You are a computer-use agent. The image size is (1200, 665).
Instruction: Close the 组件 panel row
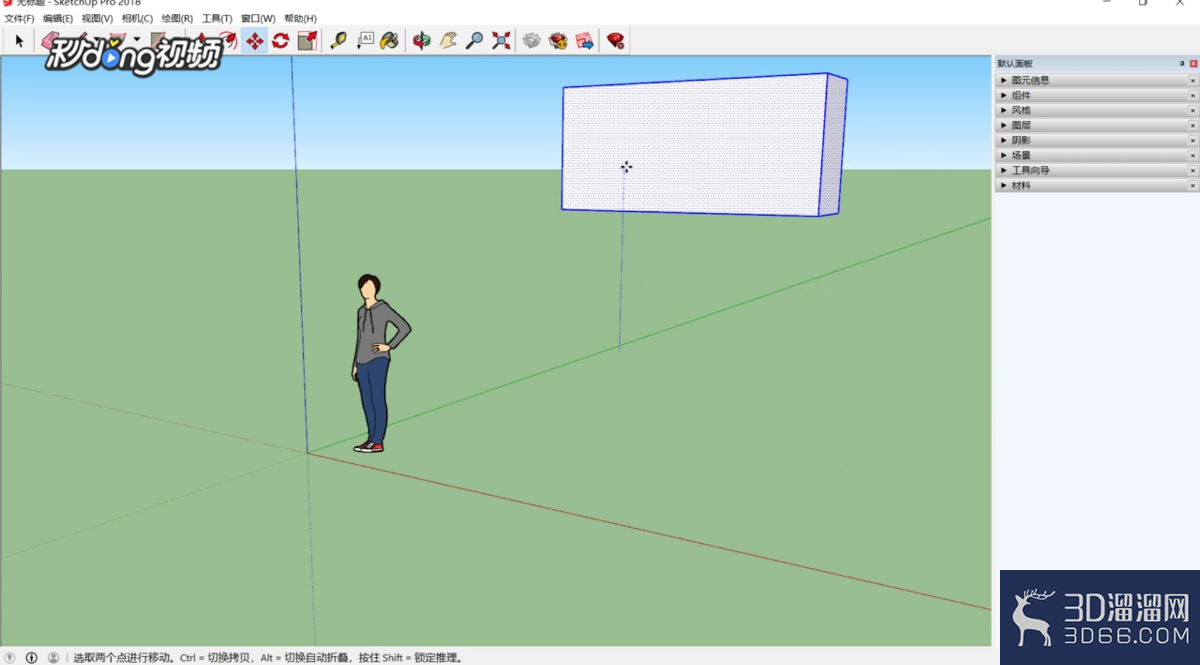pyautogui.click(x=1193, y=95)
